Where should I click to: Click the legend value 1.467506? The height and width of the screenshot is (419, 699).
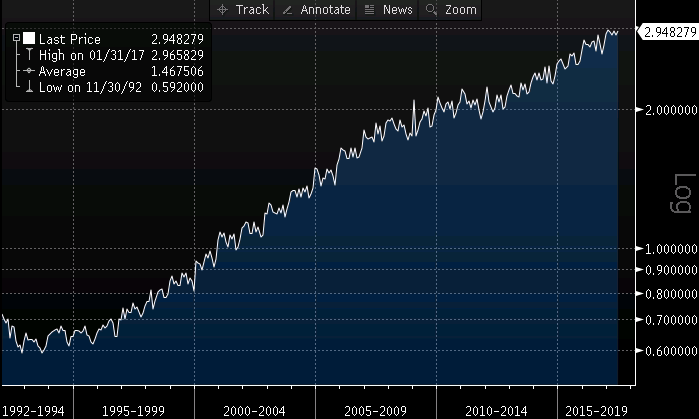pyautogui.click(x=177, y=71)
